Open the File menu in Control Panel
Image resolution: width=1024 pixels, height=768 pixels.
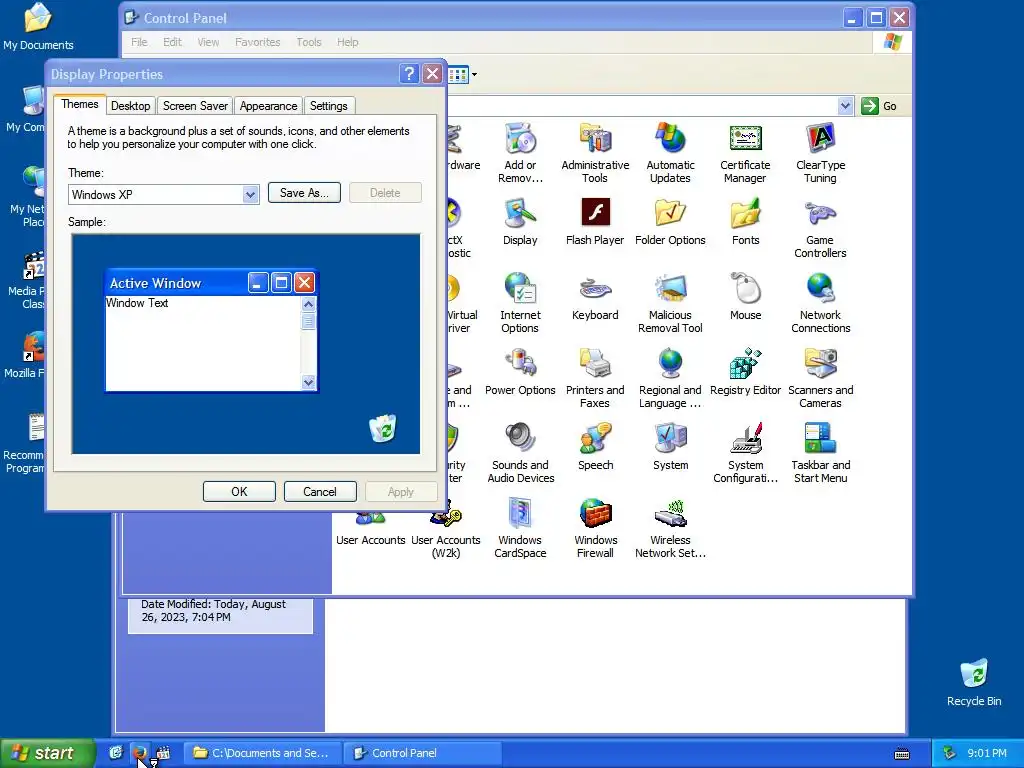pos(139,42)
